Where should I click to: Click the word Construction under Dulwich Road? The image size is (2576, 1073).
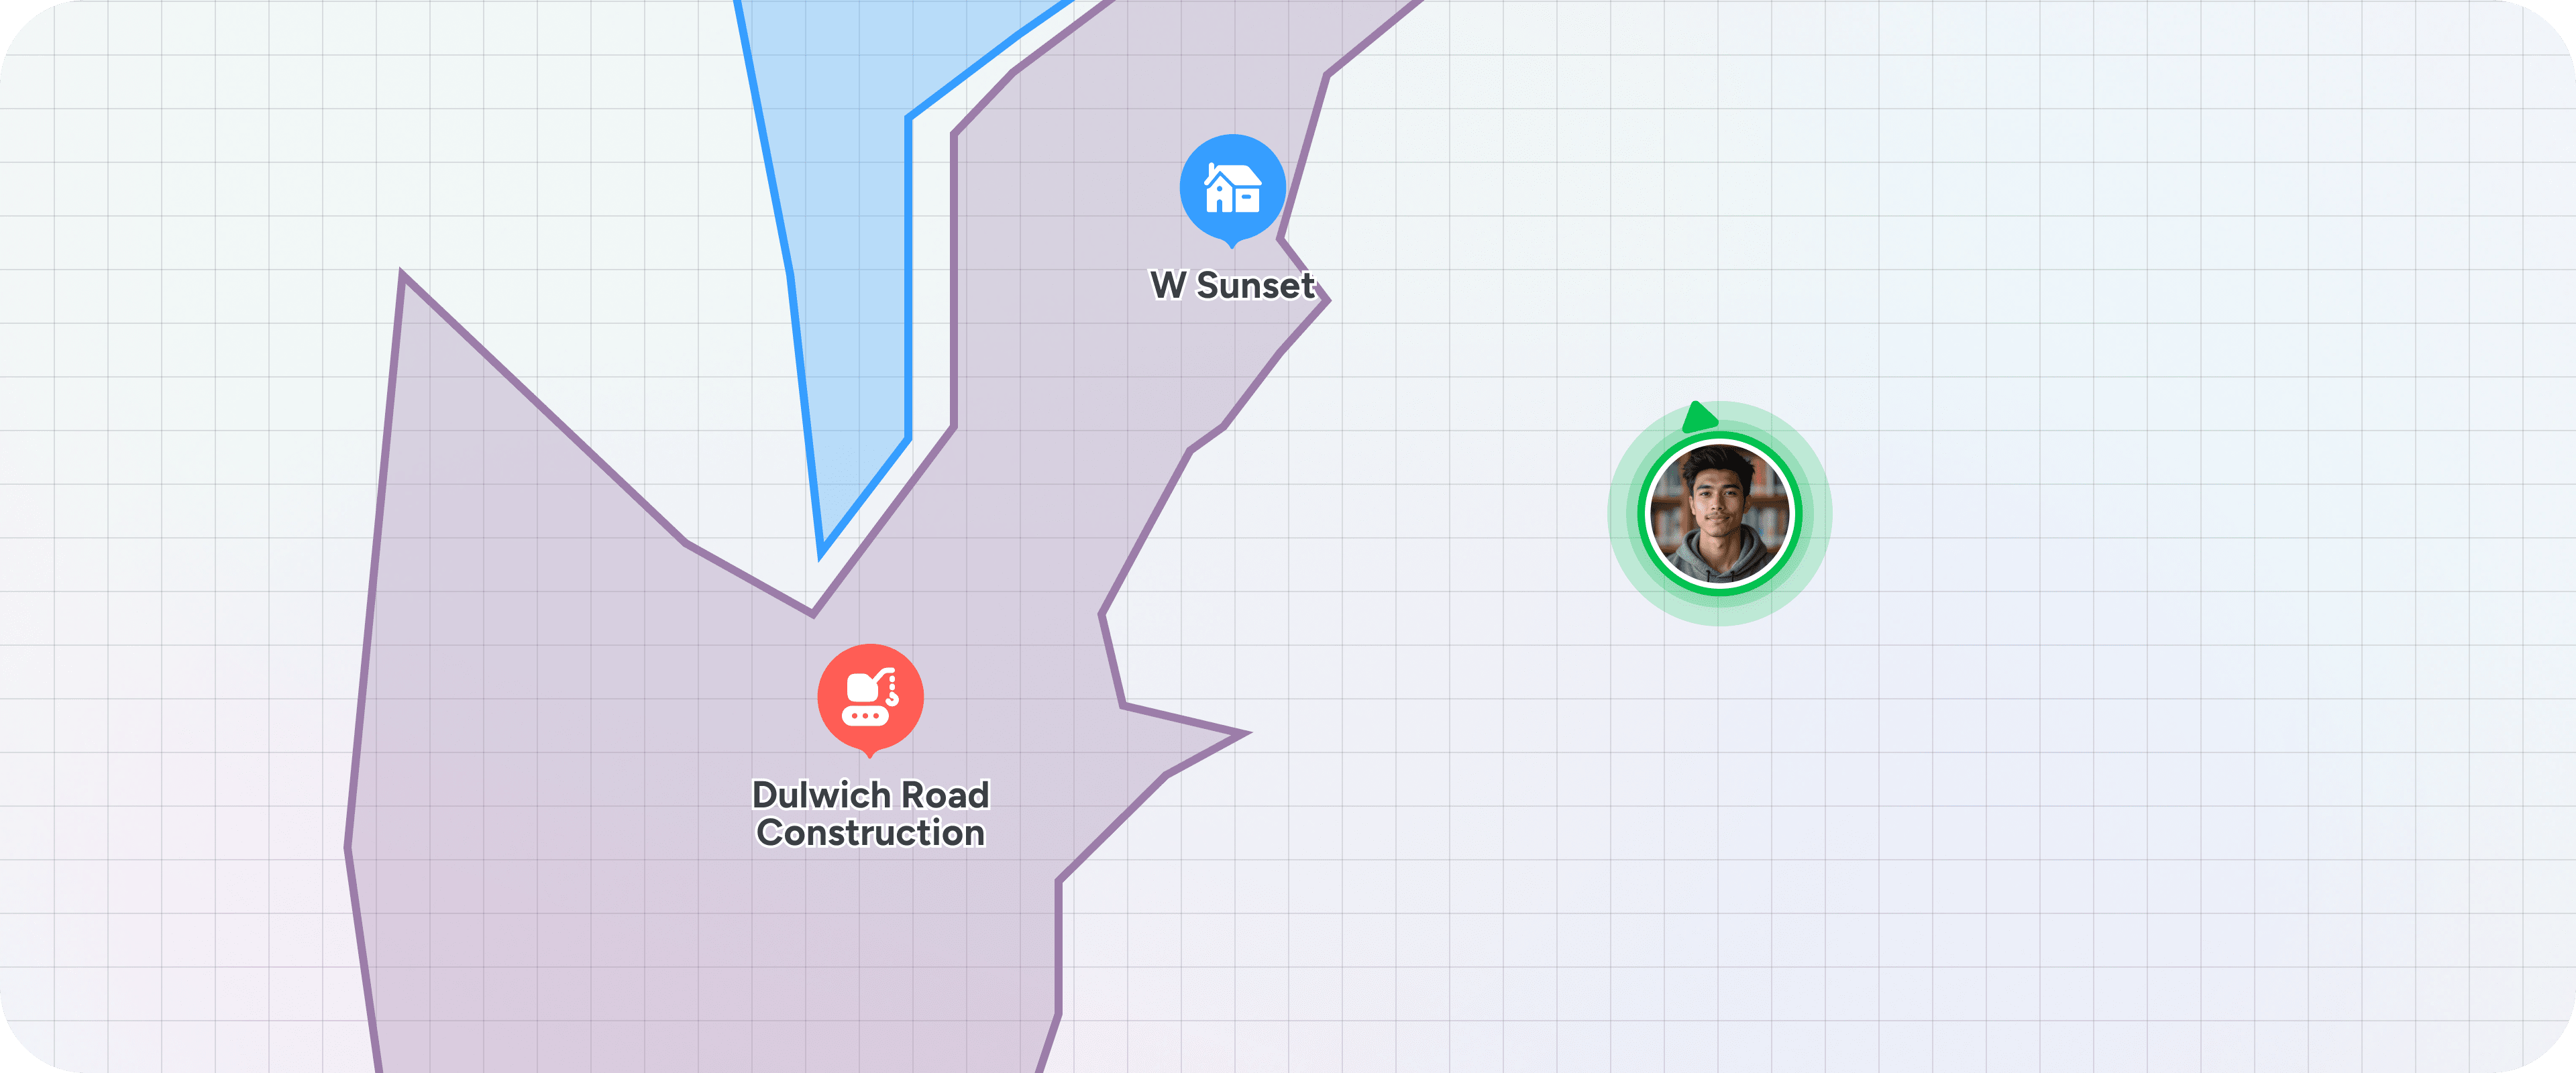click(x=870, y=833)
